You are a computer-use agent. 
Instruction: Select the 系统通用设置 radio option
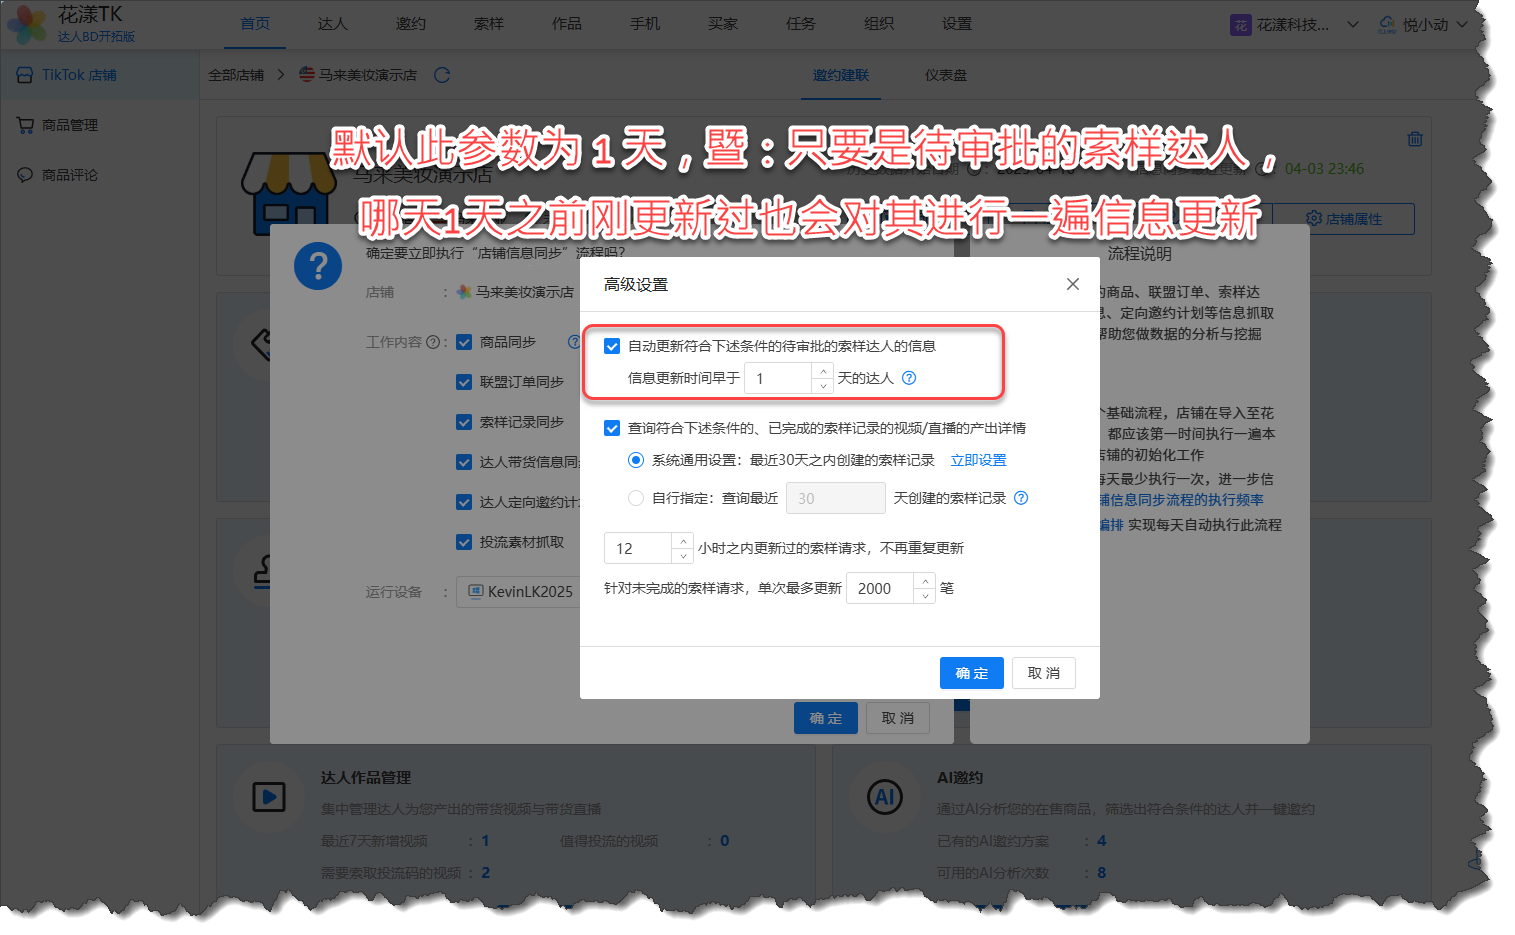click(636, 460)
